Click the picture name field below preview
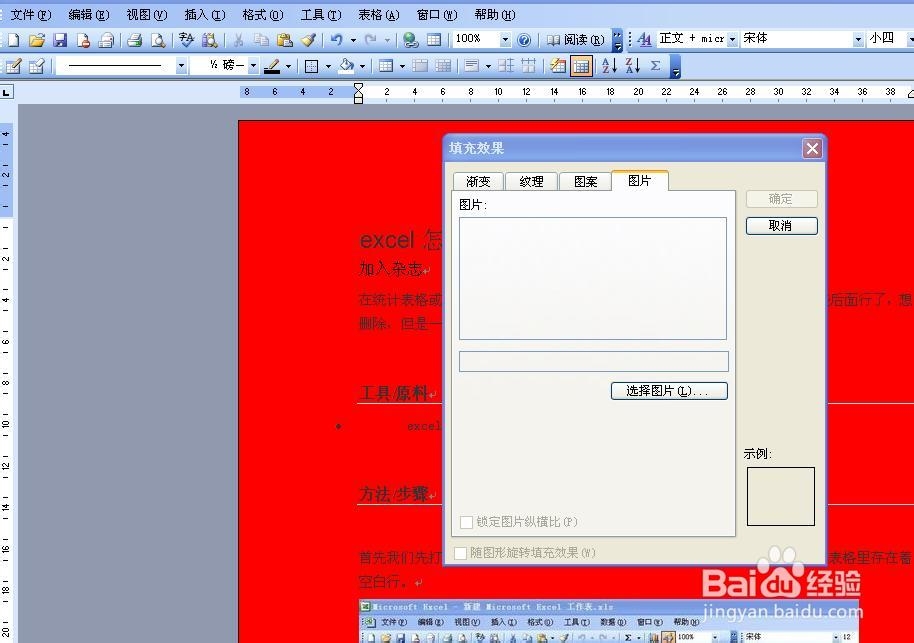This screenshot has width=914, height=643. [x=593, y=361]
